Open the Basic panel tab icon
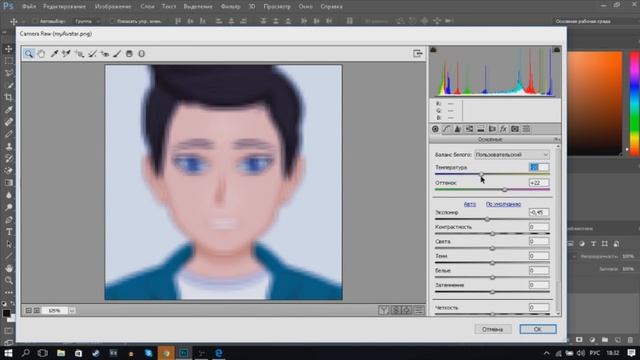 [x=435, y=129]
